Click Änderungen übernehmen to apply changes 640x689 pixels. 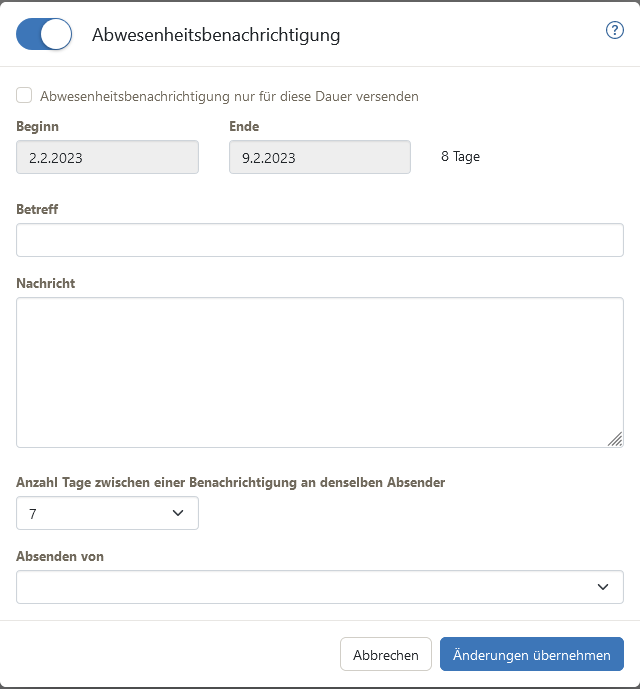tap(531, 654)
